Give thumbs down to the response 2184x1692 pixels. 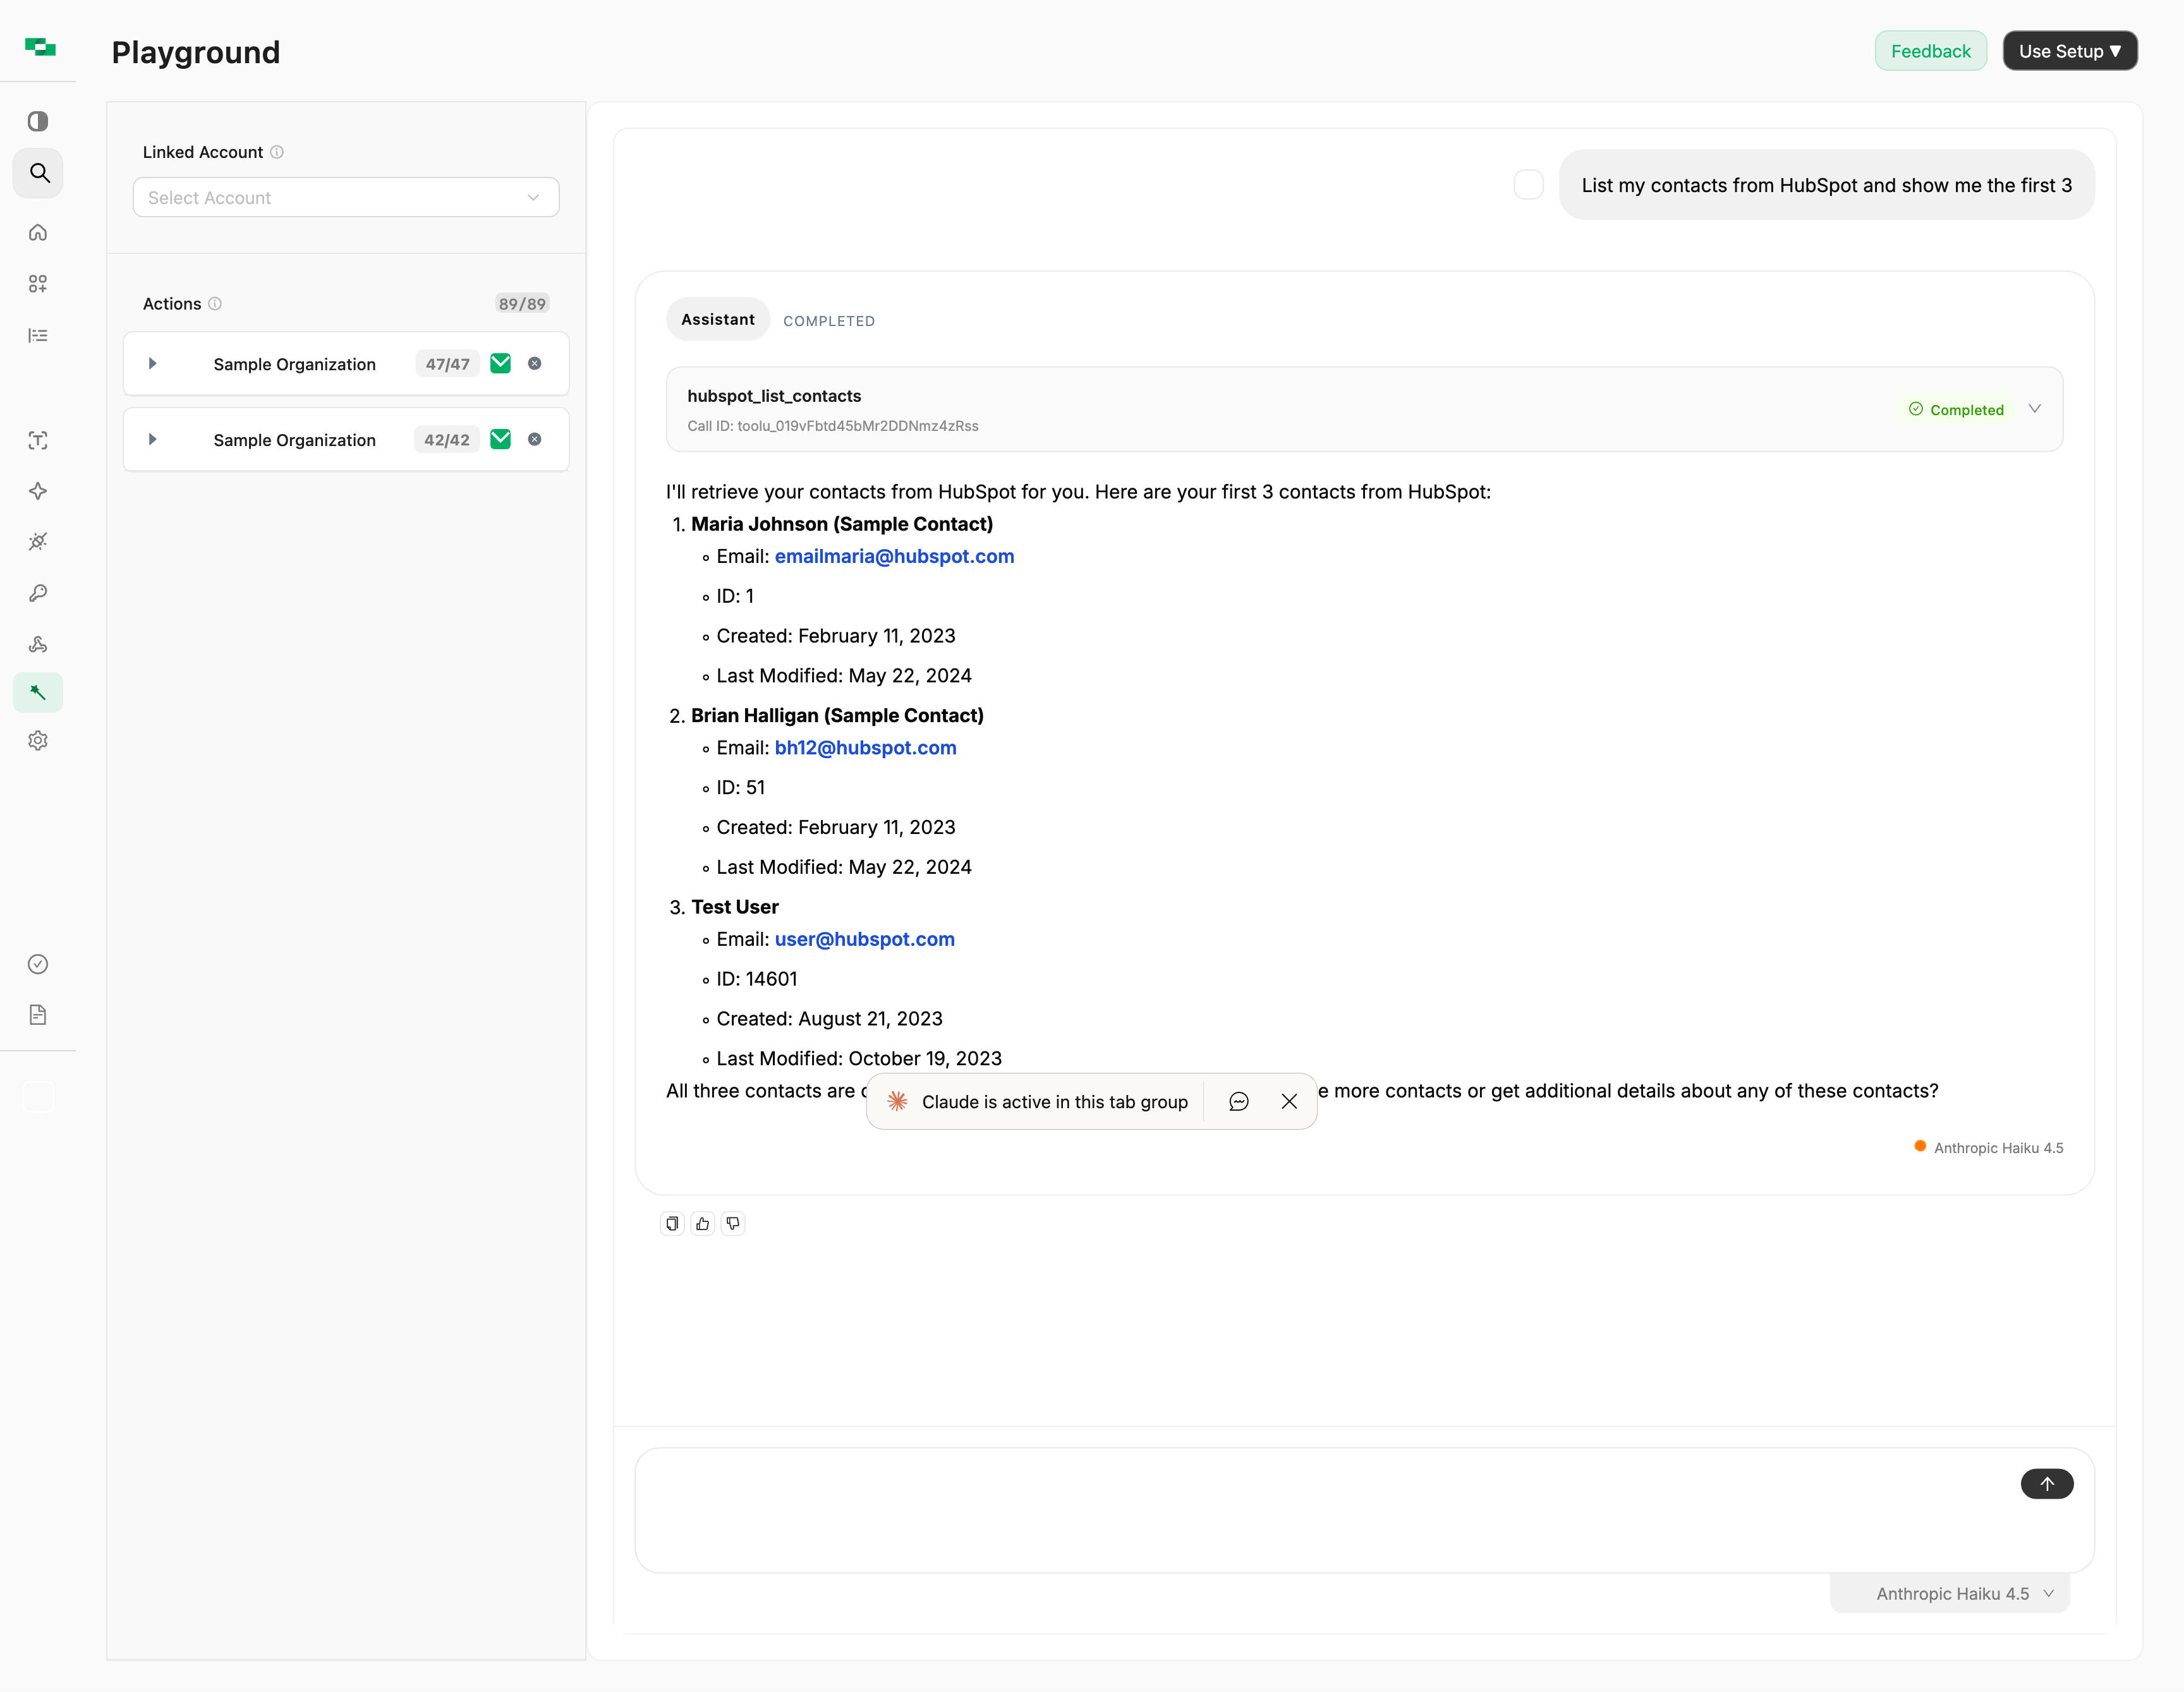click(x=733, y=1223)
